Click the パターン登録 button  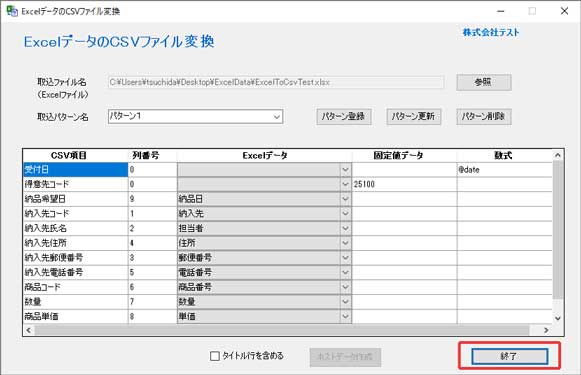343,117
